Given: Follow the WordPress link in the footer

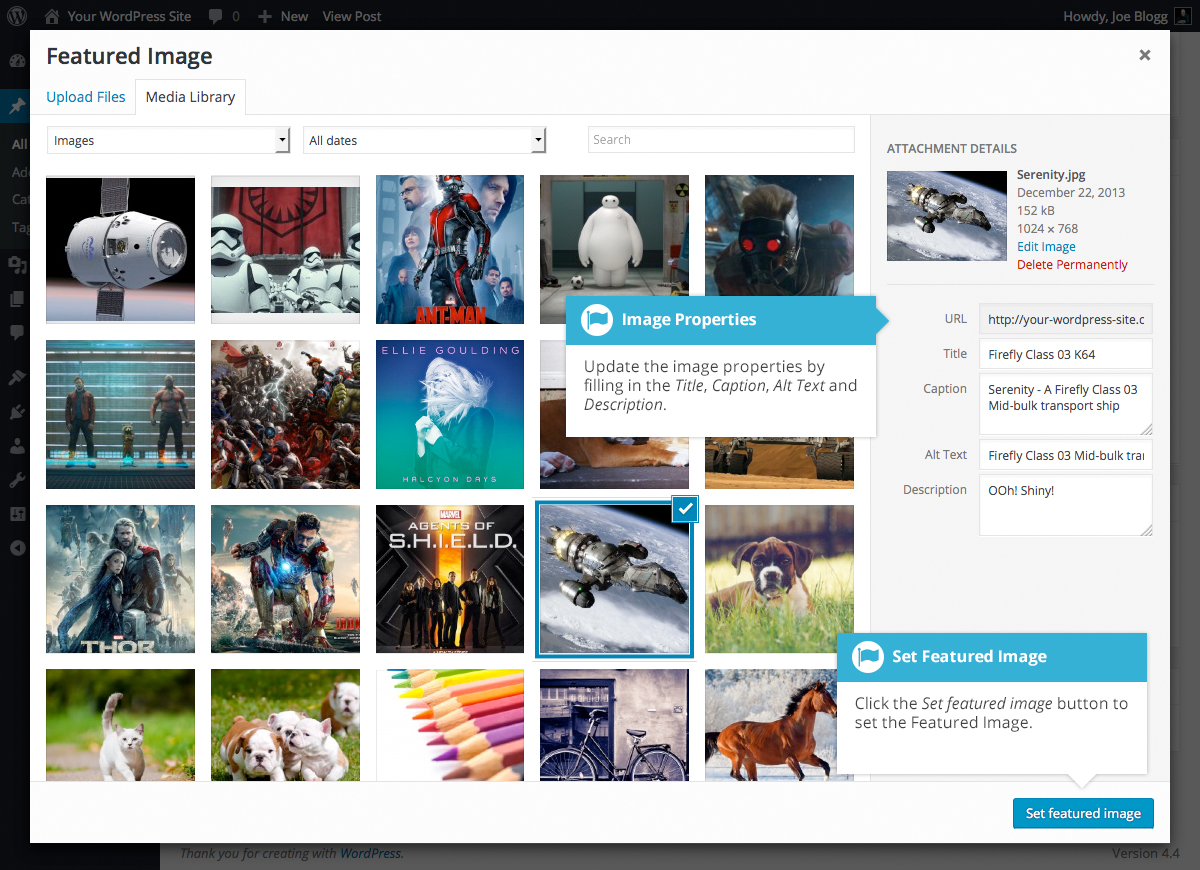Looking at the screenshot, I should [371, 853].
